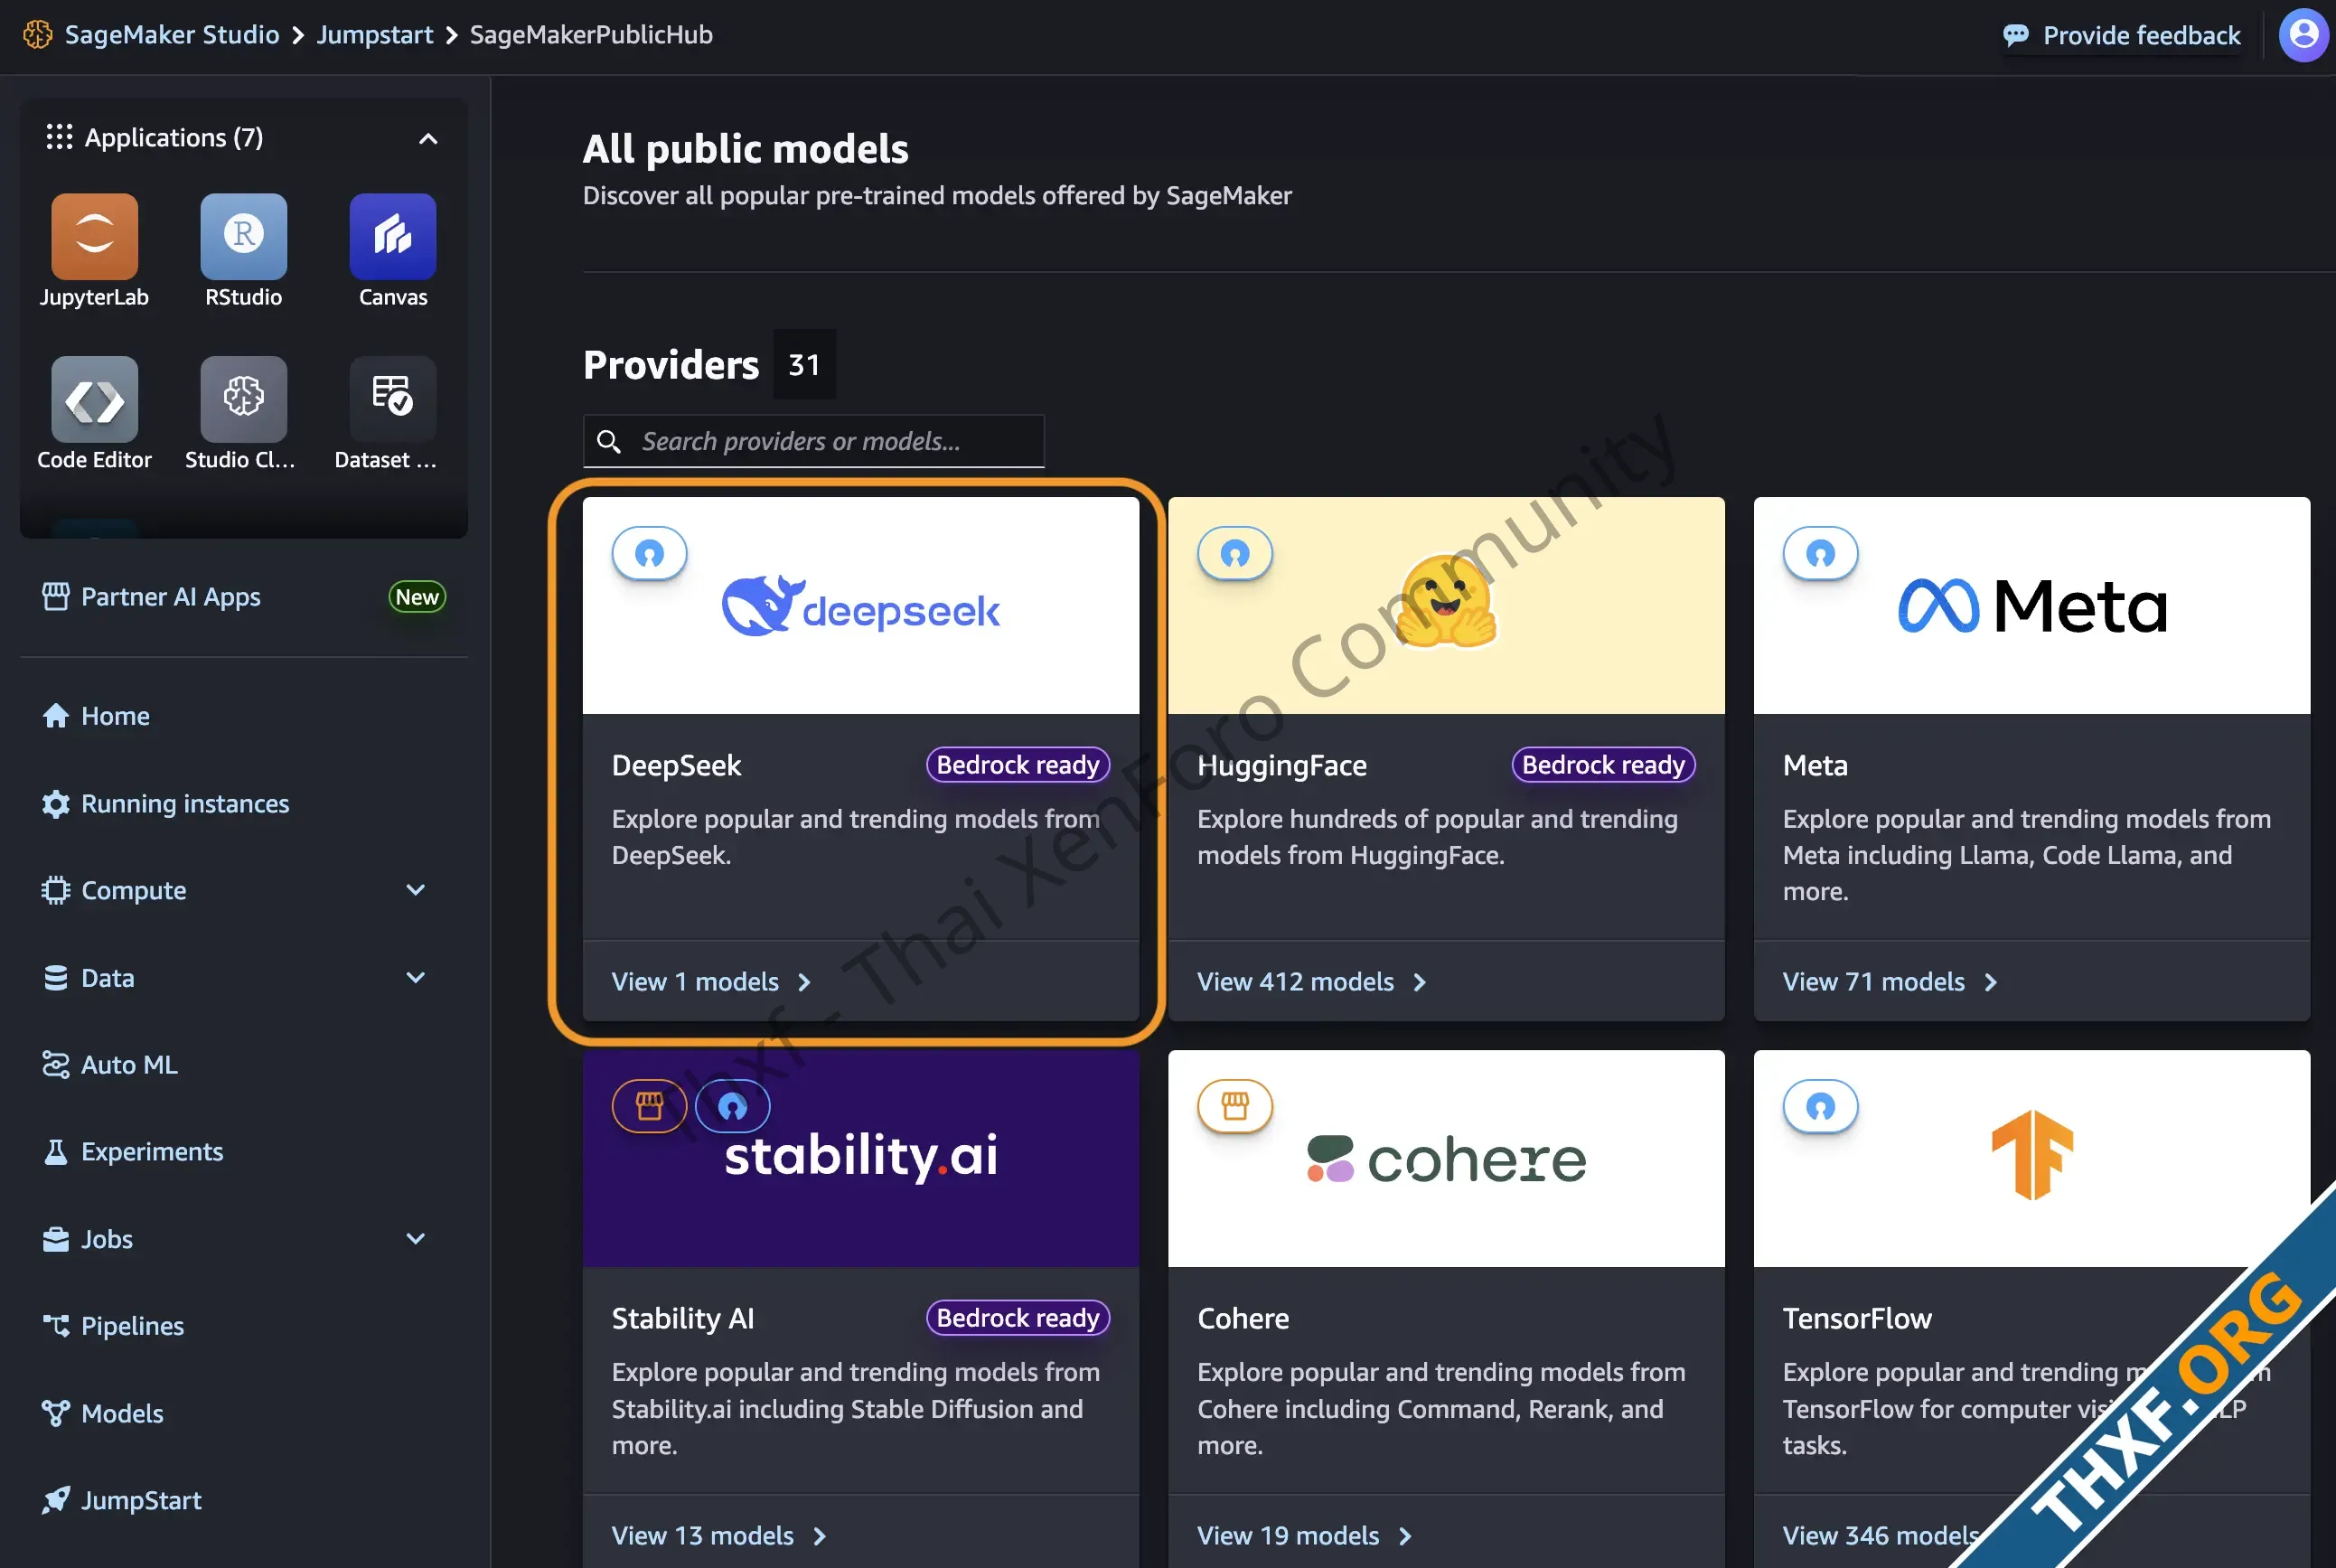Viewport: 2336px width, 1568px height.
Task: Click the blue badge icon on HuggingFace card
Action: pos(1235,553)
